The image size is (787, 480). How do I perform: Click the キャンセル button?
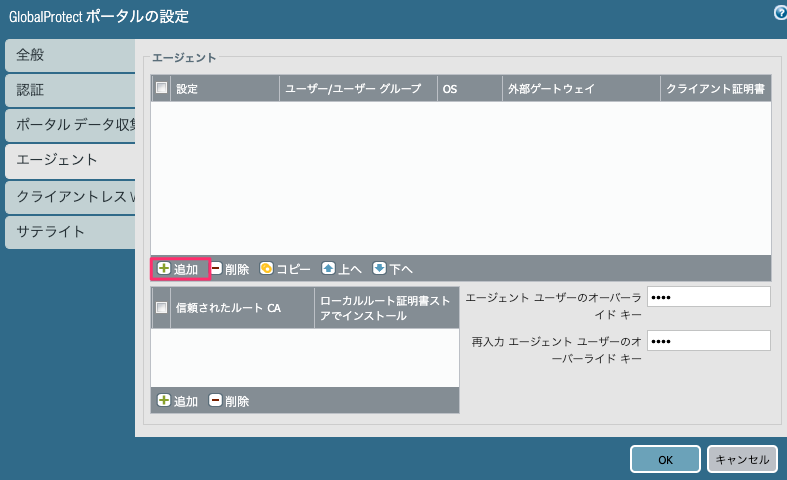742,459
